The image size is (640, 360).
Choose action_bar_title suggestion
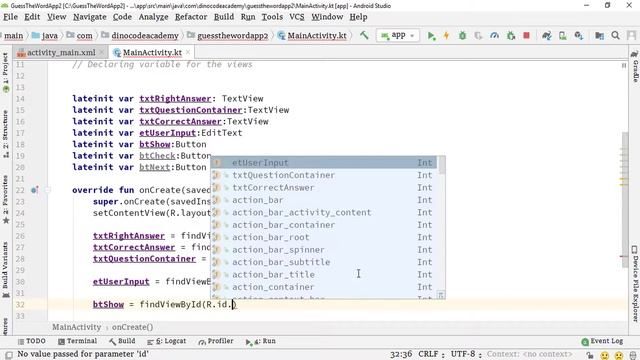(324, 274)
